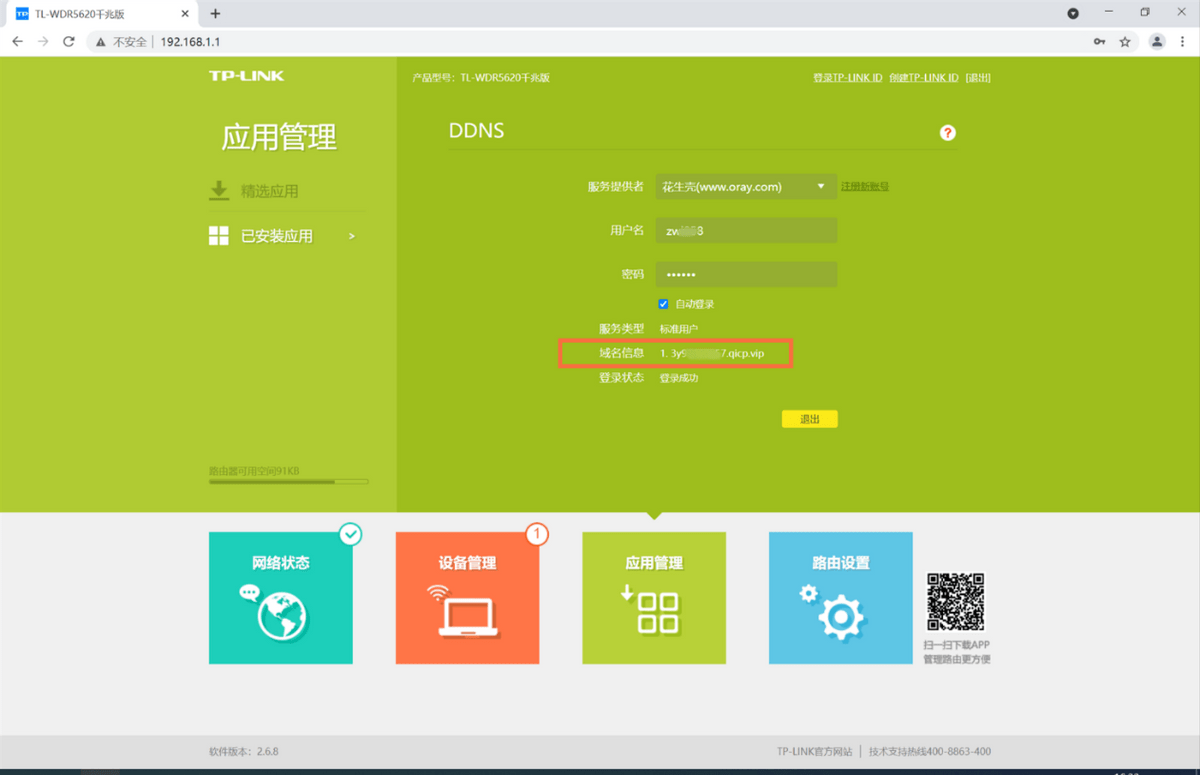The height and width of the screenshot is (775, 1200).
Task: Click the 用户名 input field
Action: 746,230
